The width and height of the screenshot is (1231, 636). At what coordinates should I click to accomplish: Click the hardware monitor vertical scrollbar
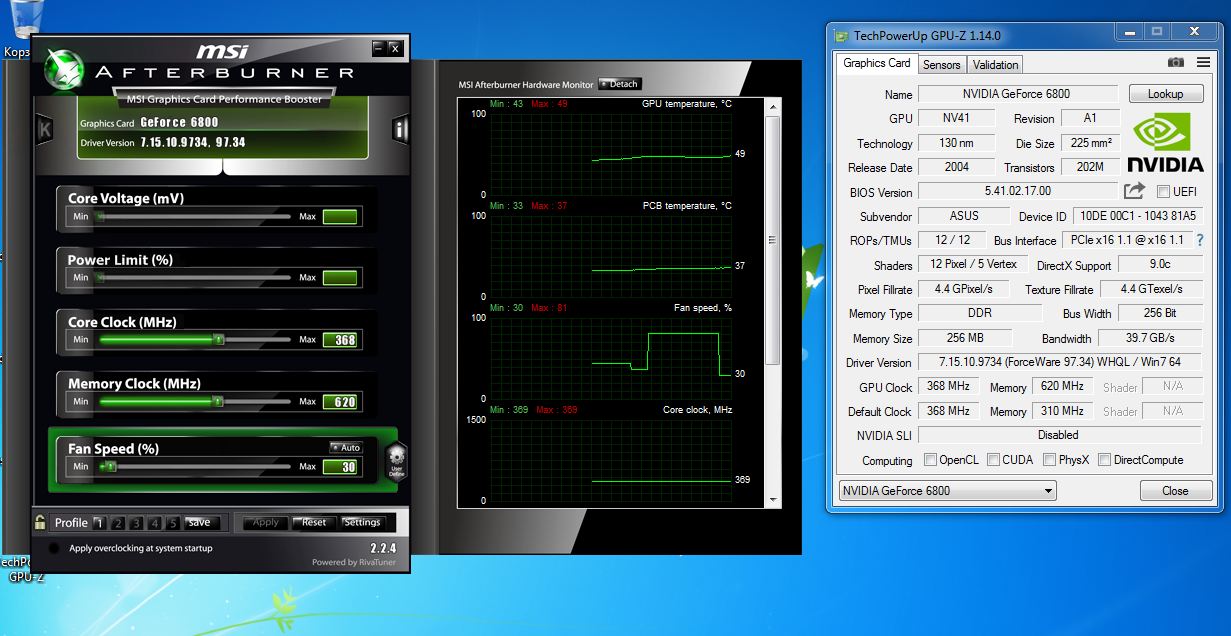772,240
